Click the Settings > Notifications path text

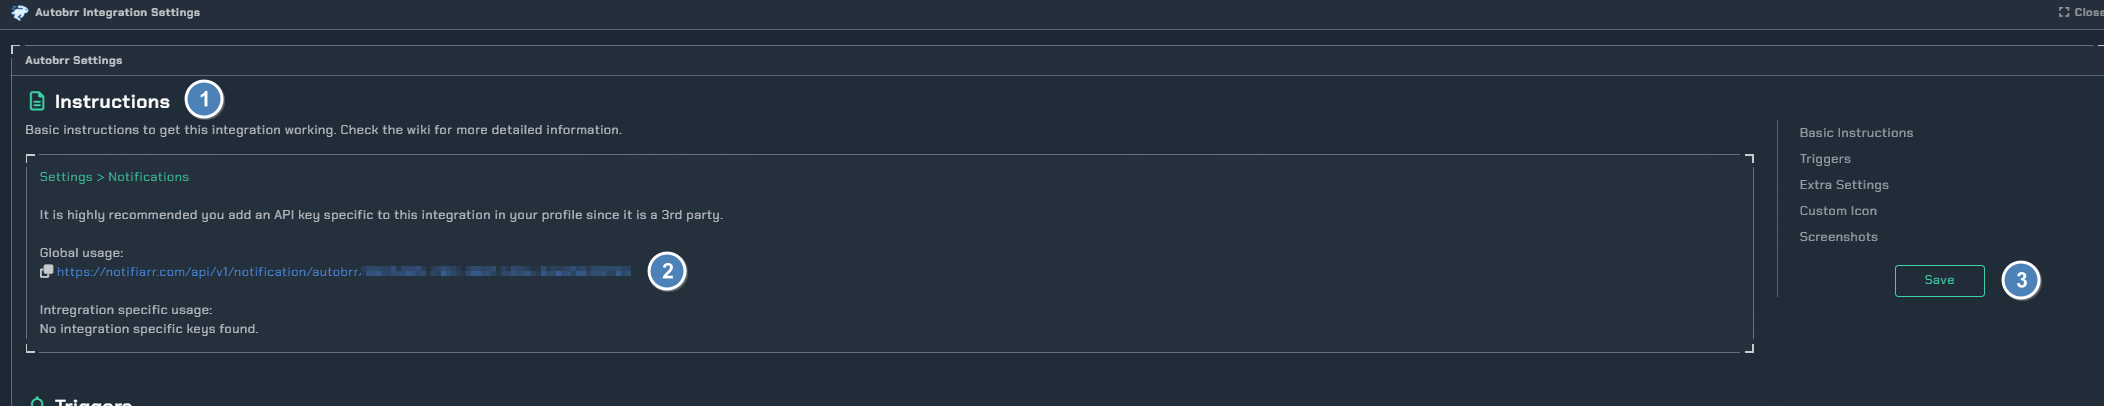pos(114,177)
